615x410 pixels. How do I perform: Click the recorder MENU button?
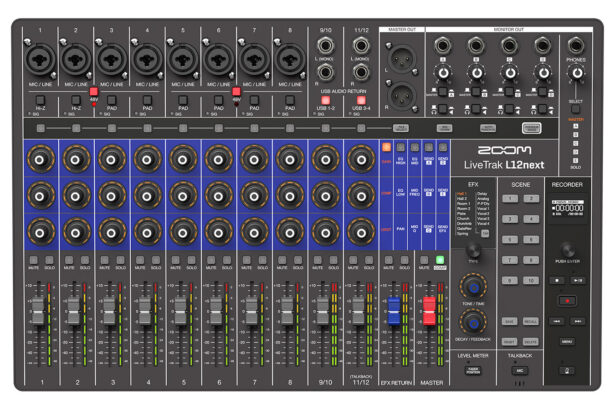click(x=567, y=341)
